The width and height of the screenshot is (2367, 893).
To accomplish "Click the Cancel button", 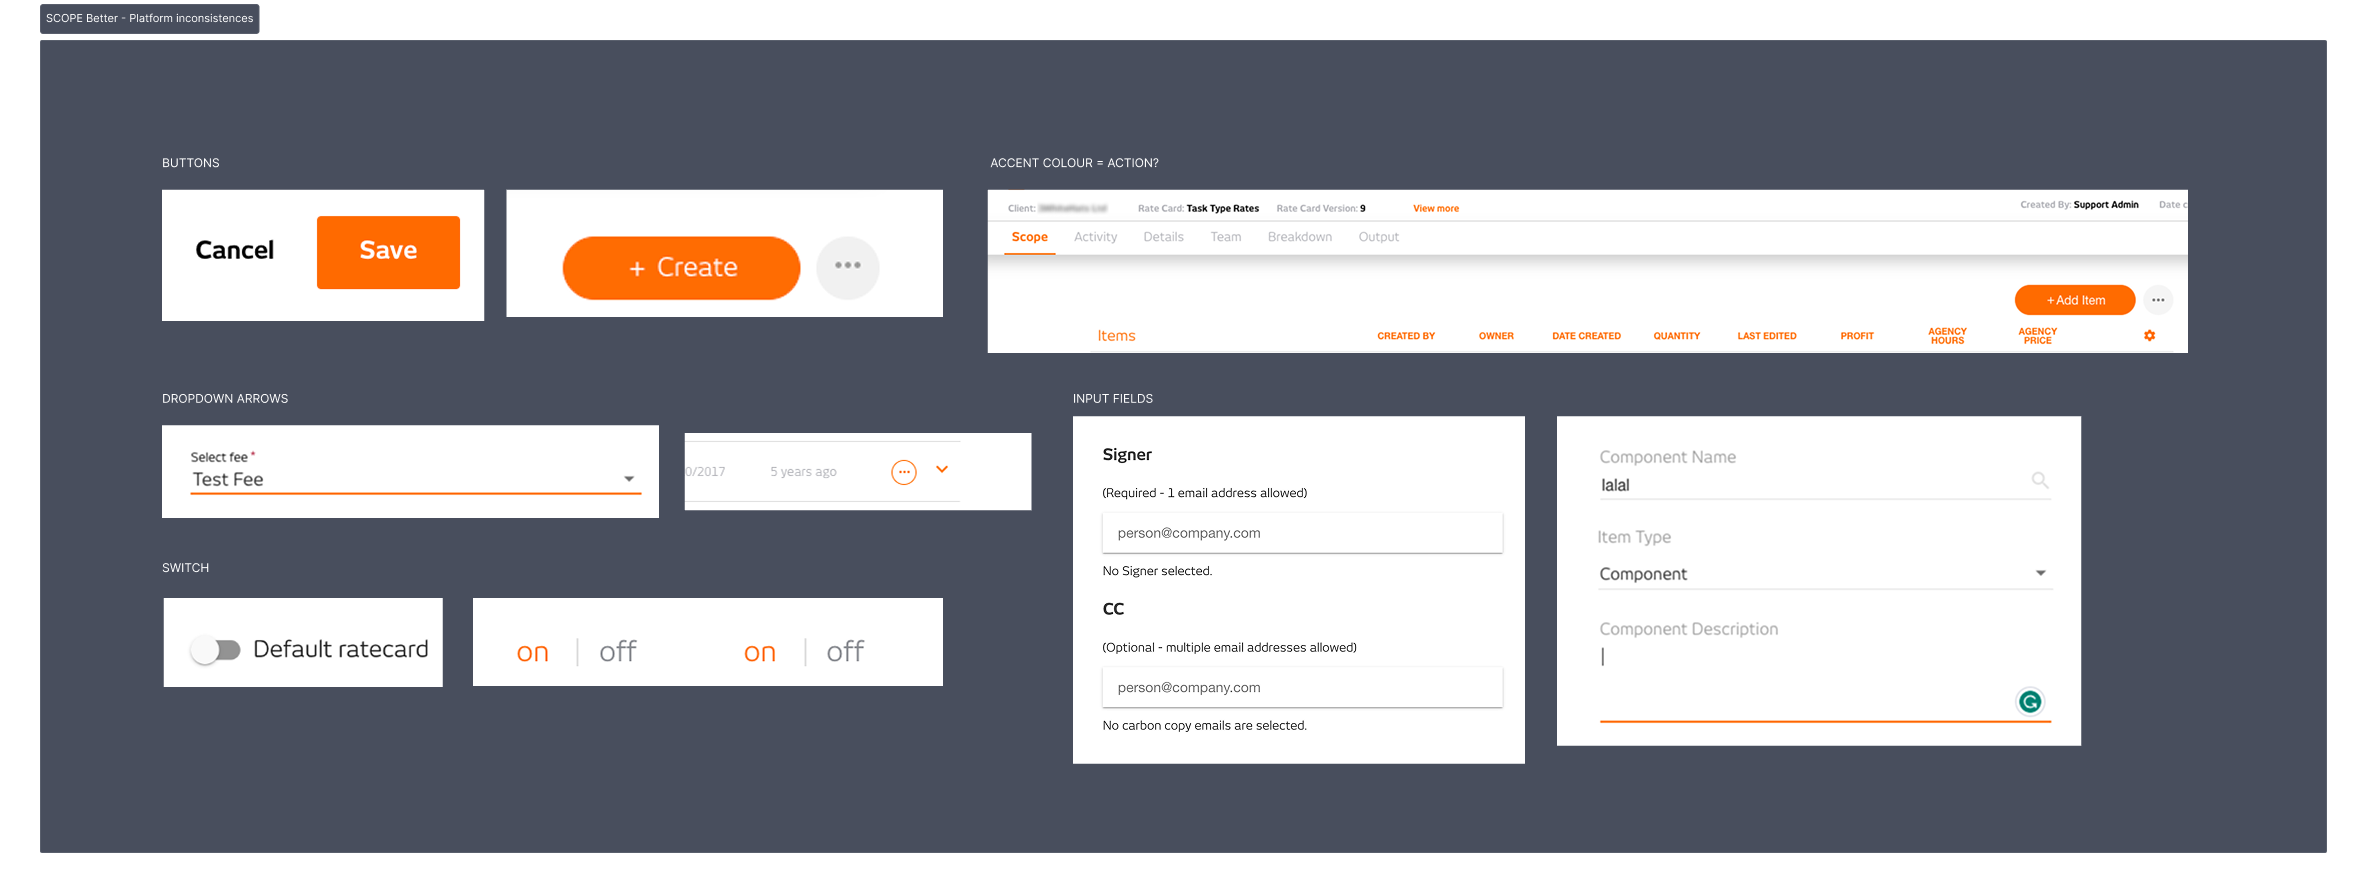I will pyautogui.click(x=234, y=251).
